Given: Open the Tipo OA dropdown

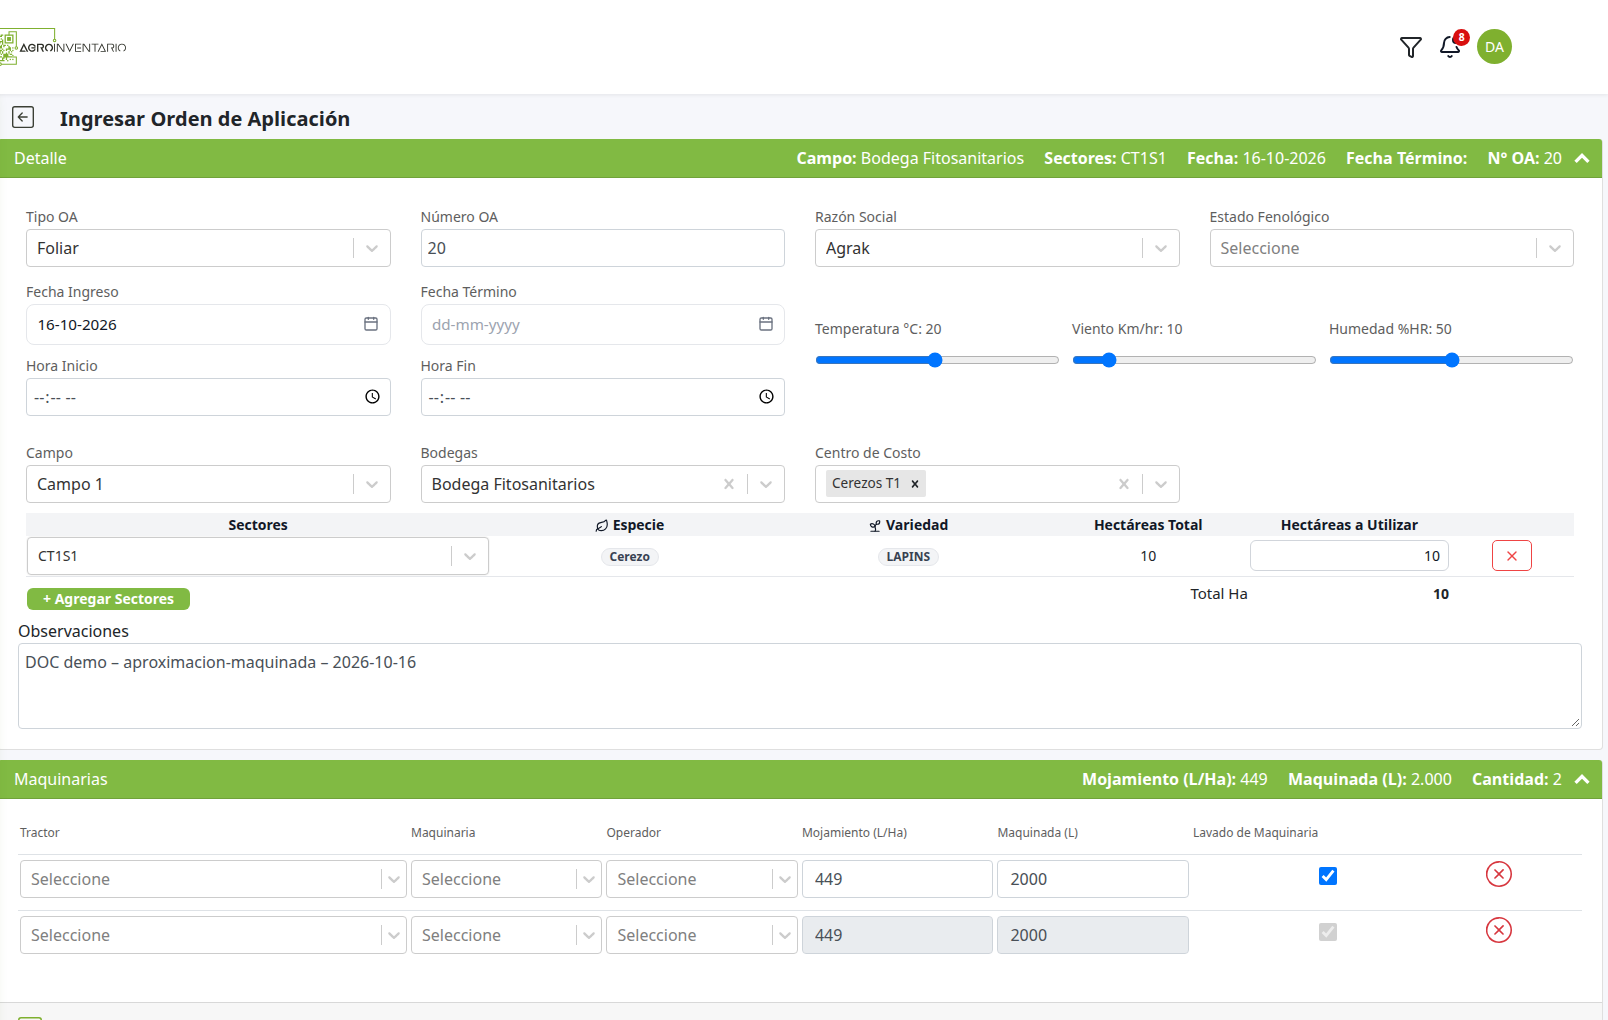Looking at the screenshot, I should [208, 248].
